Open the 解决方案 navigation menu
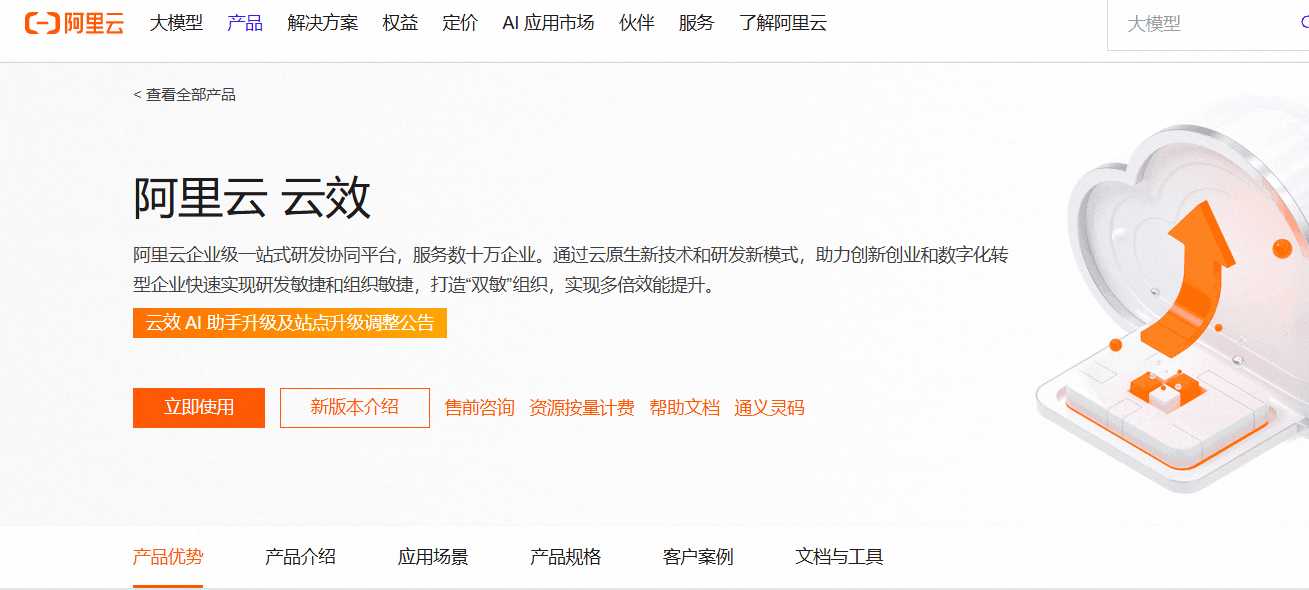The image size is (1309, 590). 322,23
